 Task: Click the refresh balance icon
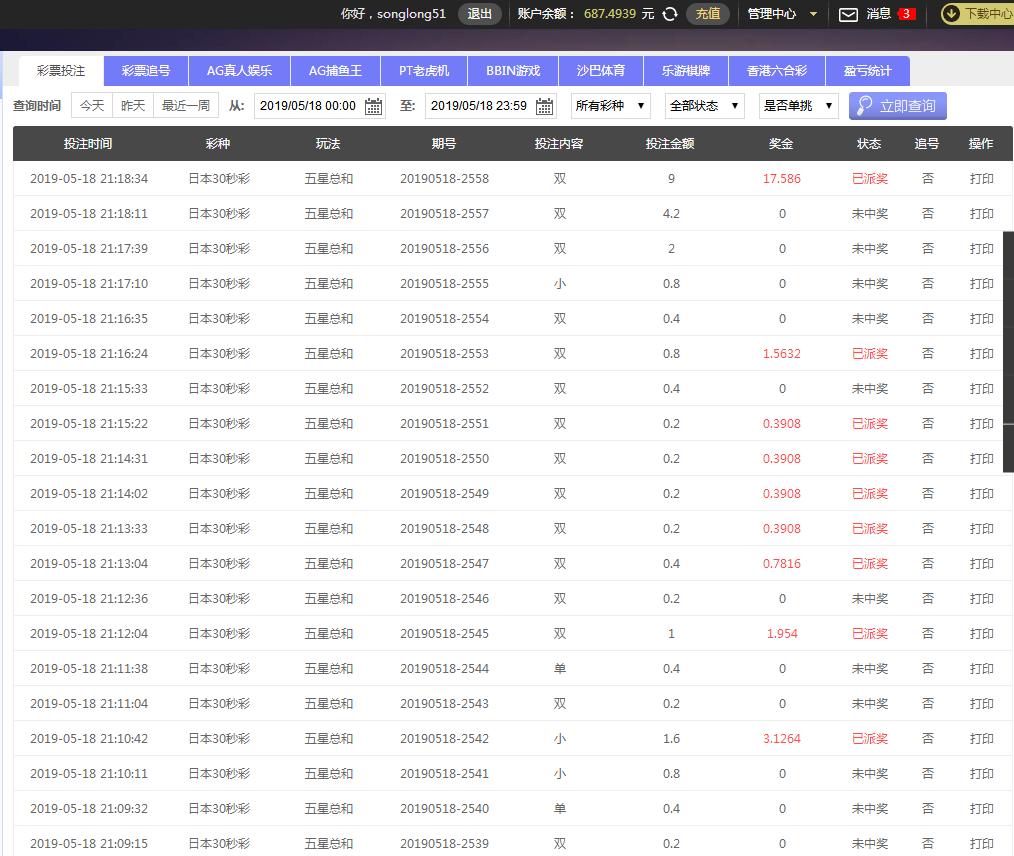click(x=670, y=14)
